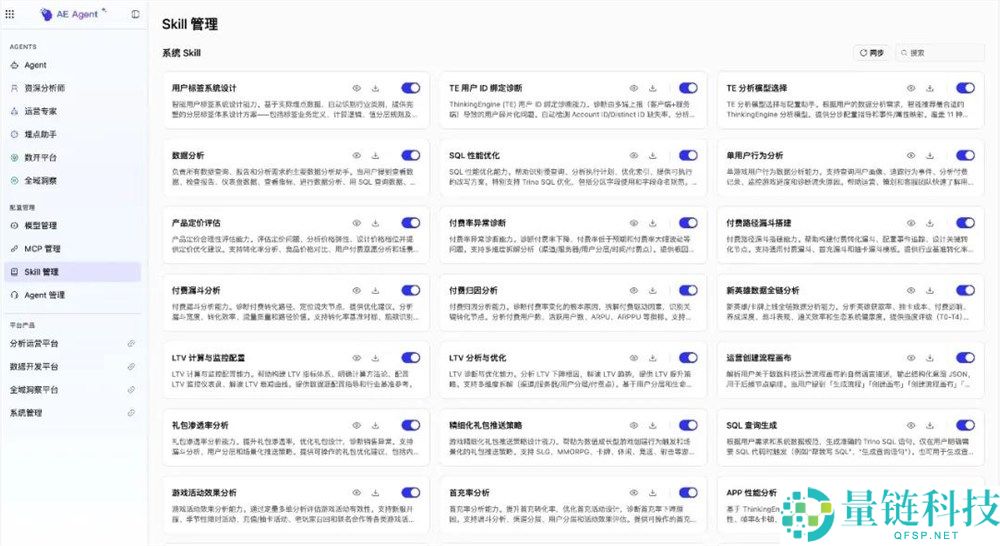Open Agent 管理 in sidebar
1000x546 pixels.
(72, 295)
